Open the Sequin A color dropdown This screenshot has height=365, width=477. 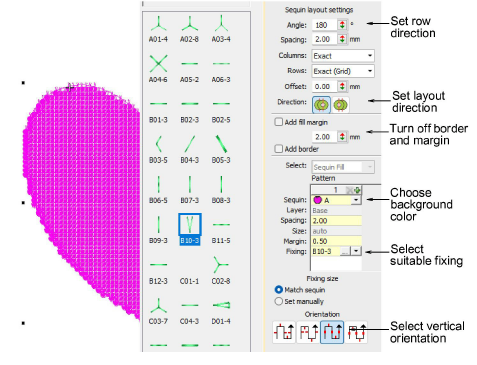(356, 200)
